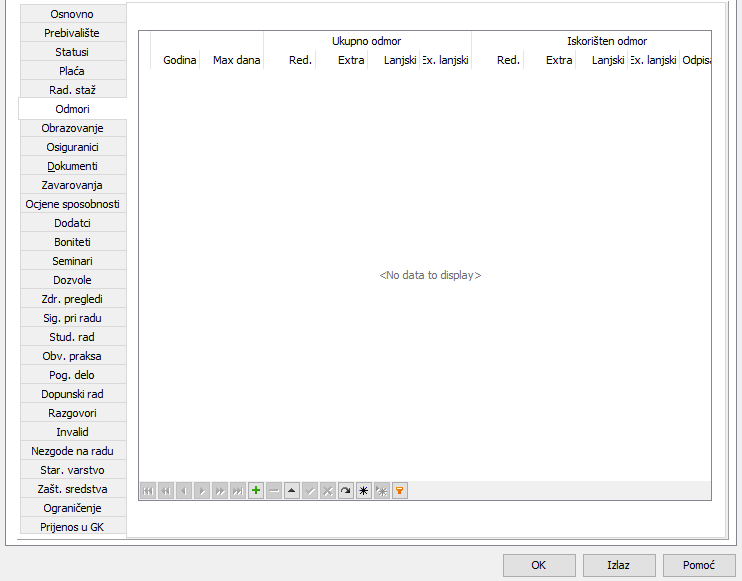Screen dimensions: 742x581
Task: Click the next record arrow icon
Action: [202, 491]
